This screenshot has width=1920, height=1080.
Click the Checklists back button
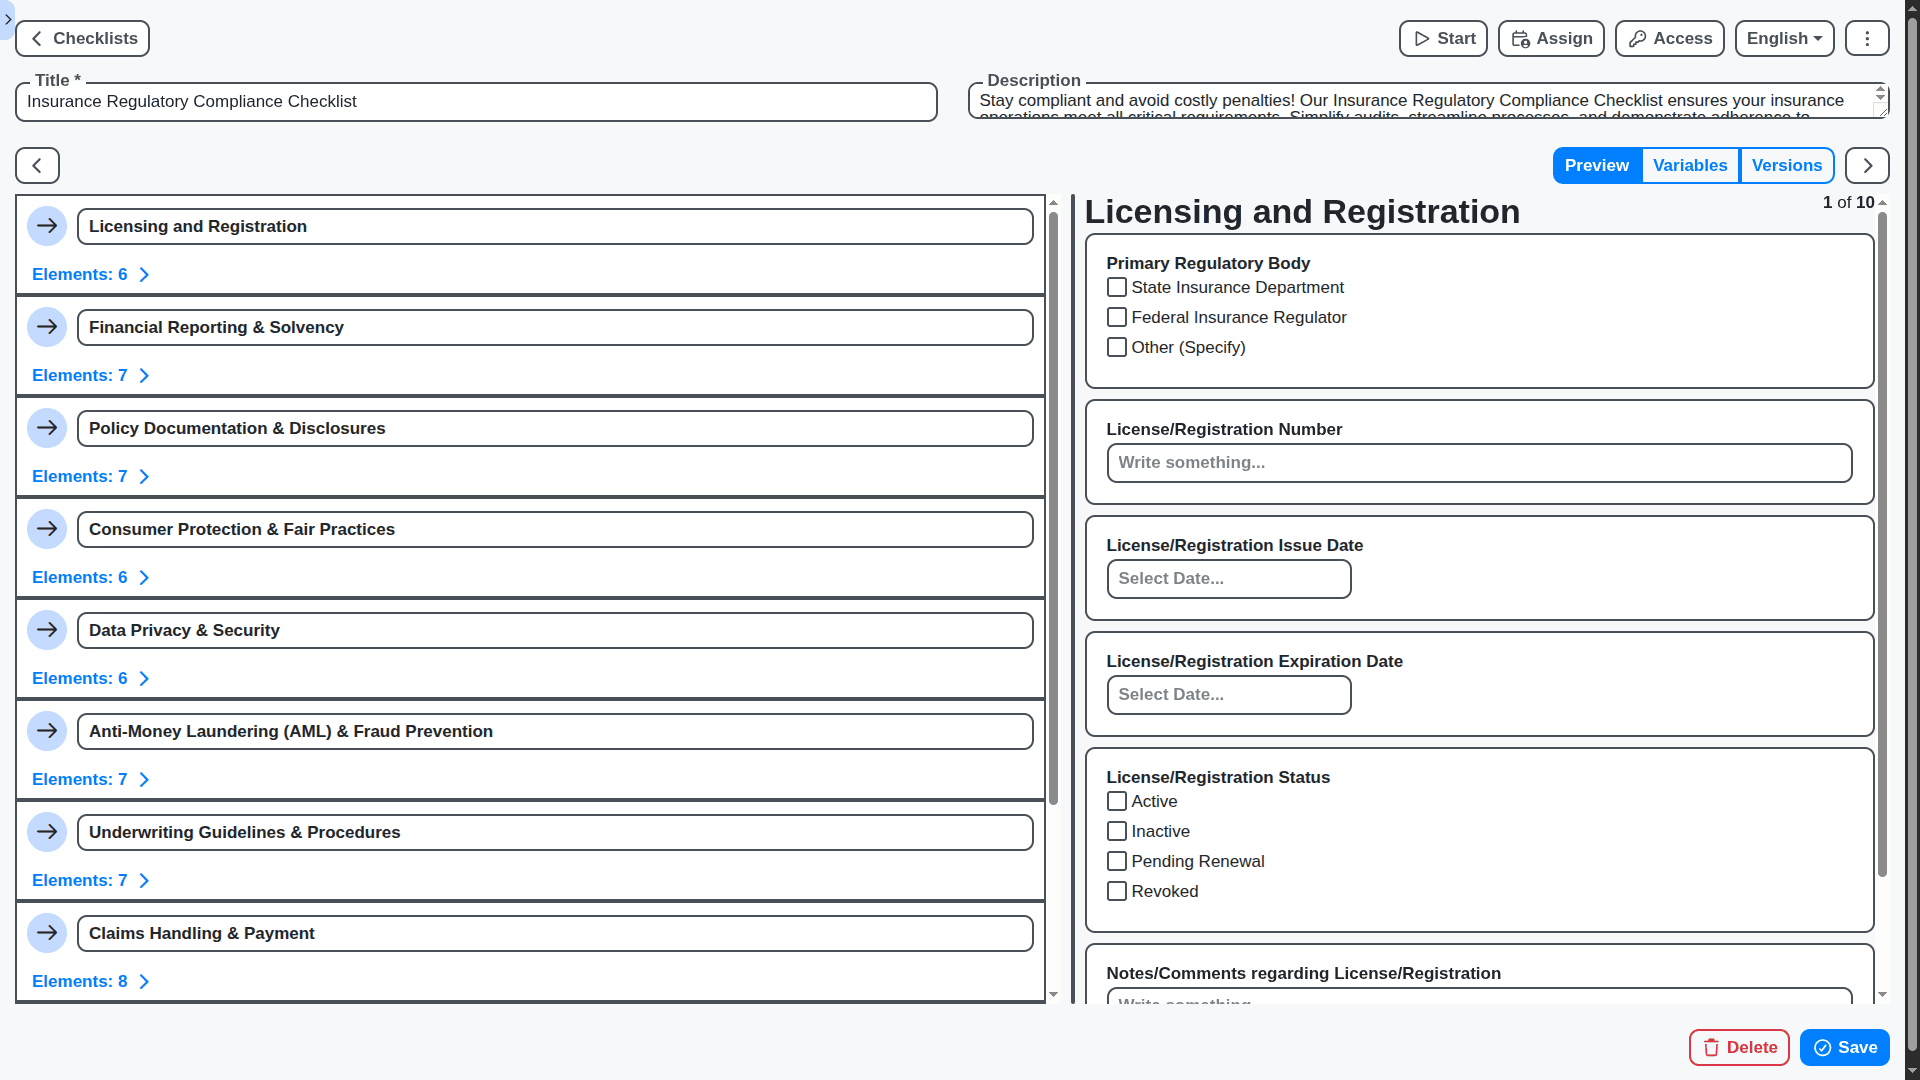(x=82, y=38)
